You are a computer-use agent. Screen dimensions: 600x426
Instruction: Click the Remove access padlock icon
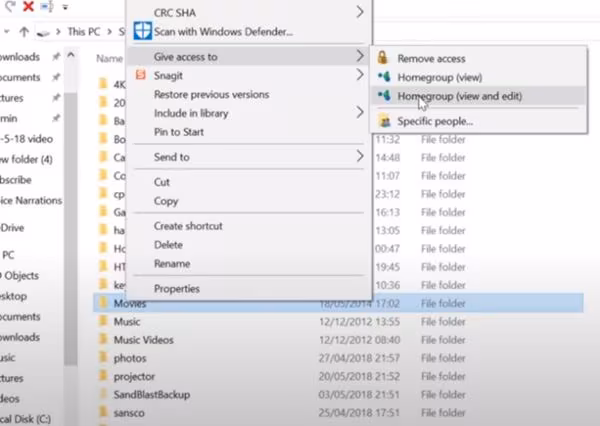(x=383, y=59)
